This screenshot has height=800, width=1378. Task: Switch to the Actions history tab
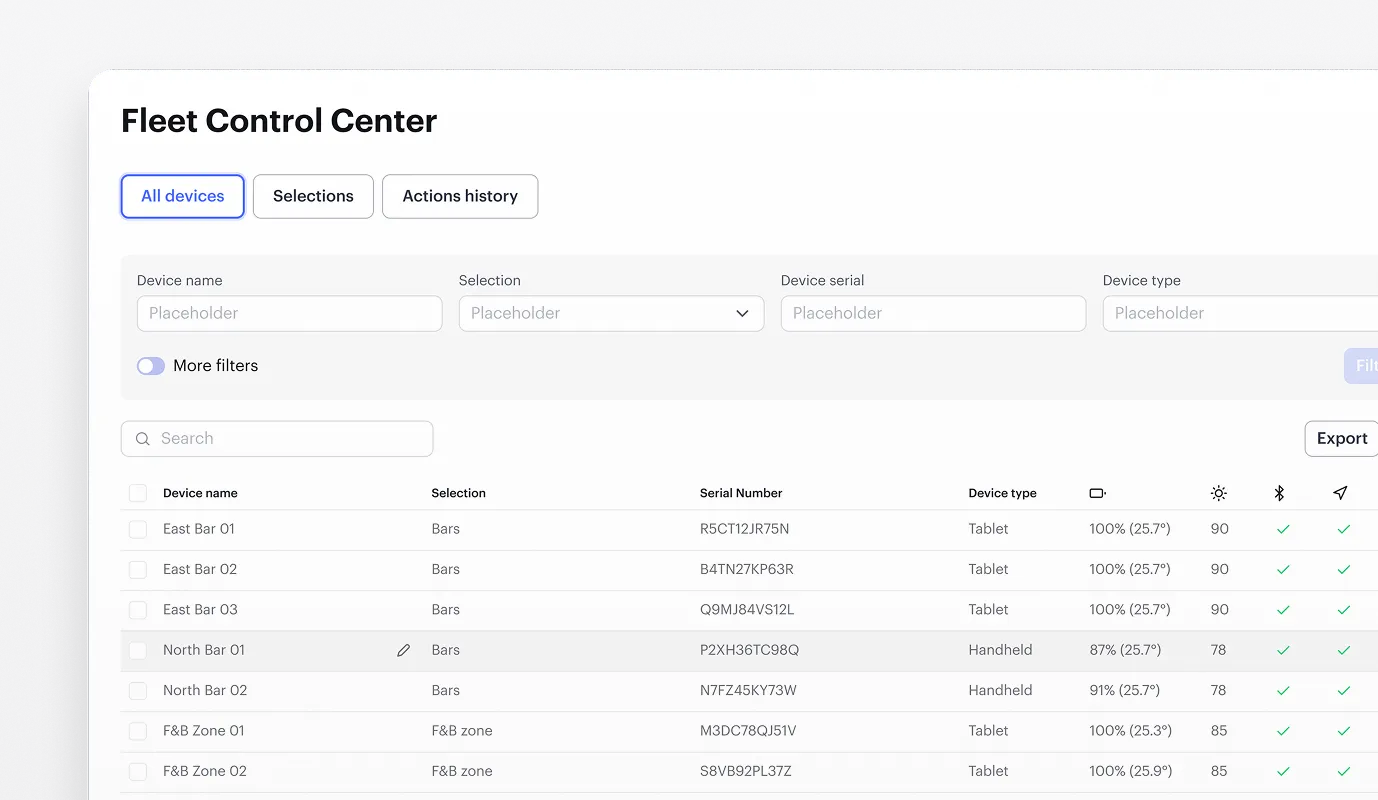(x=460, y=196)
